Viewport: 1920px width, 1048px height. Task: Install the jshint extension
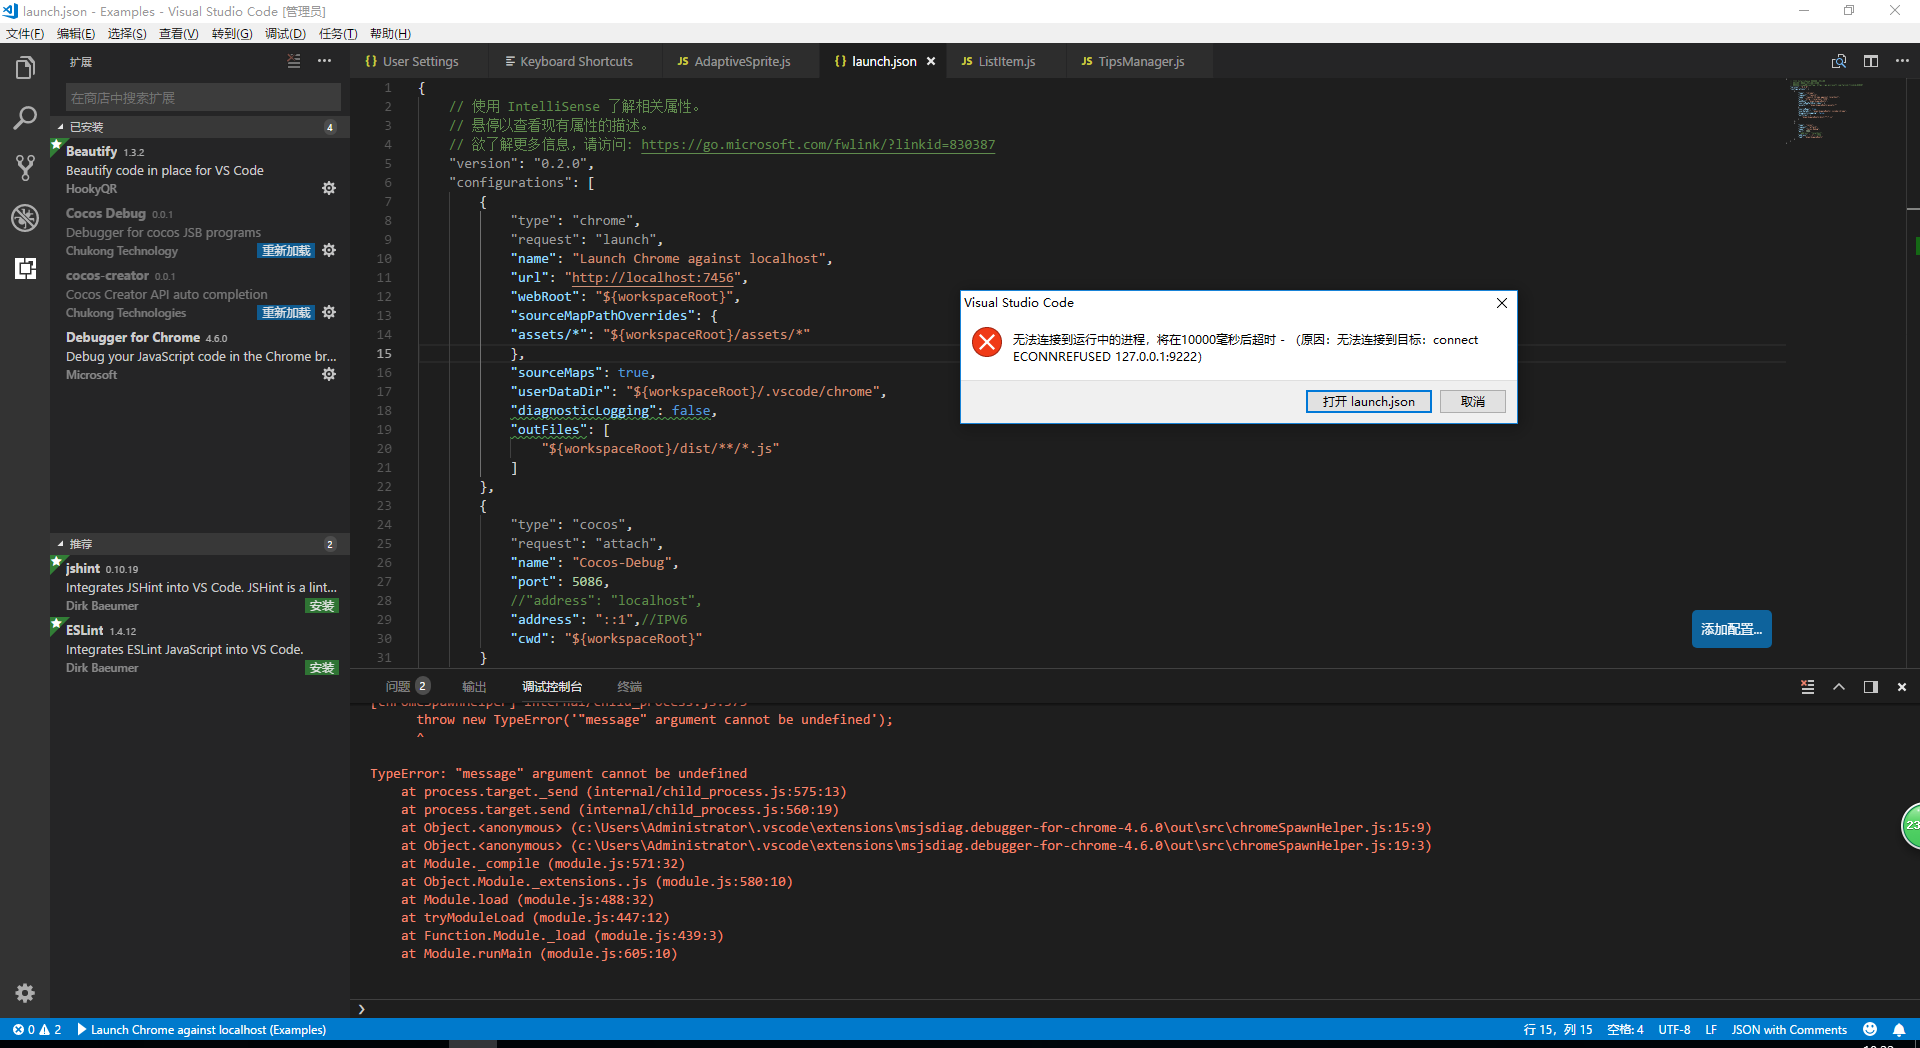322,606
